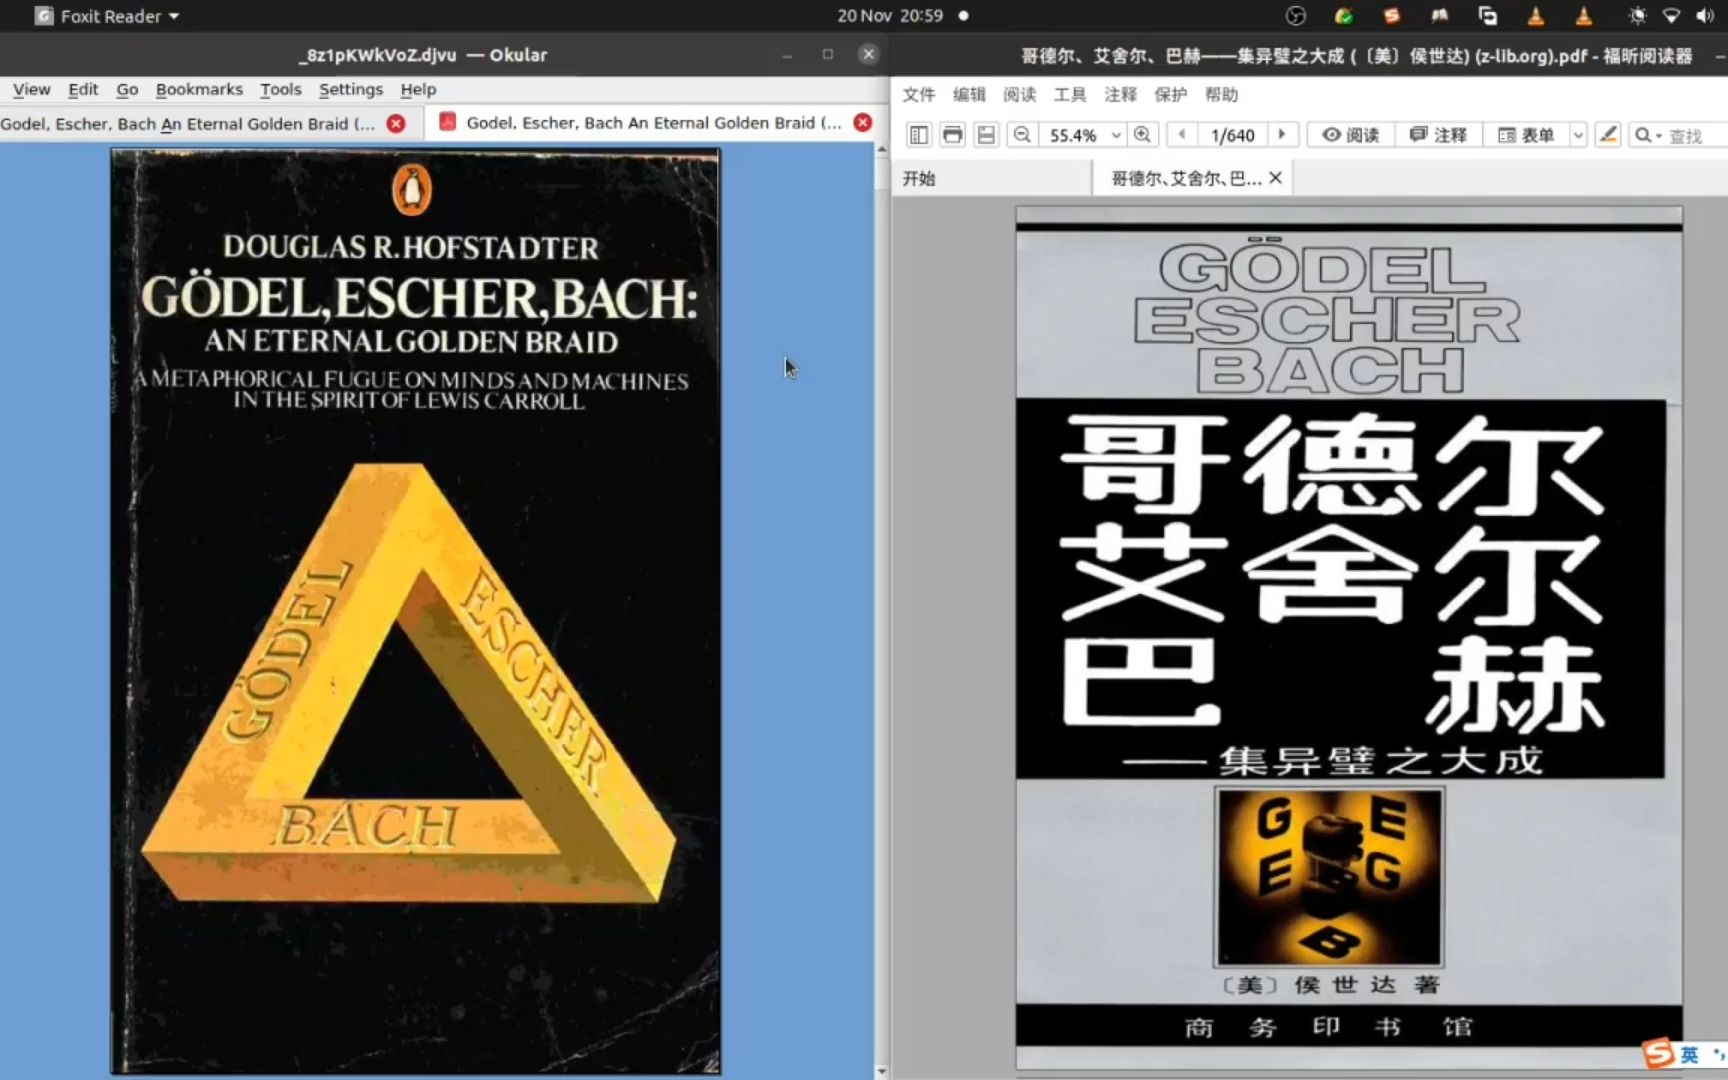This screenshot has height=1080, width=1728.
Task: Click the Chinese book cover page in Foxit
Action: click(x=1349, y=638)
